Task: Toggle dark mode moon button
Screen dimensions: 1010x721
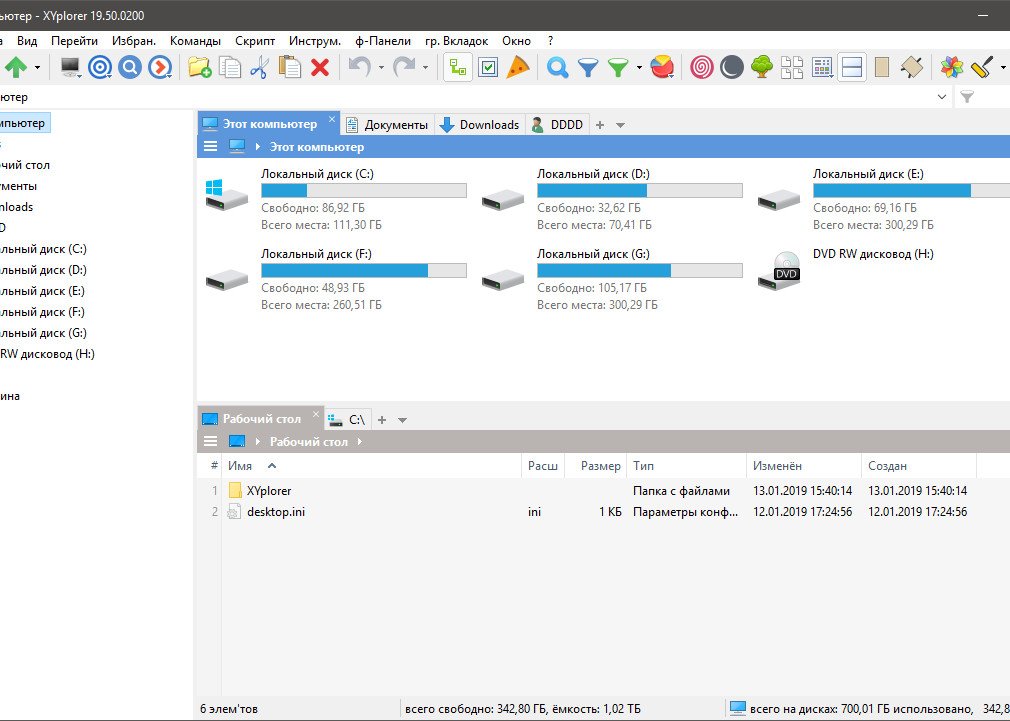Action: (x=732, y=67)
